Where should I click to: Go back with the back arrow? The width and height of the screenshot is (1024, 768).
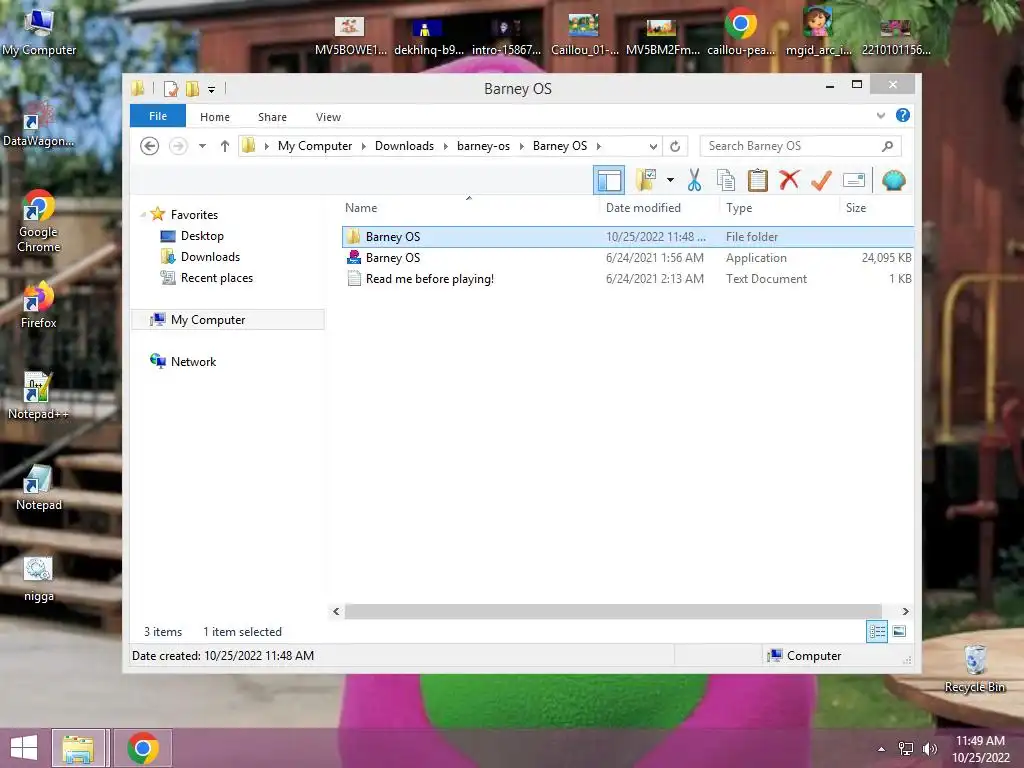coord(150,146)
